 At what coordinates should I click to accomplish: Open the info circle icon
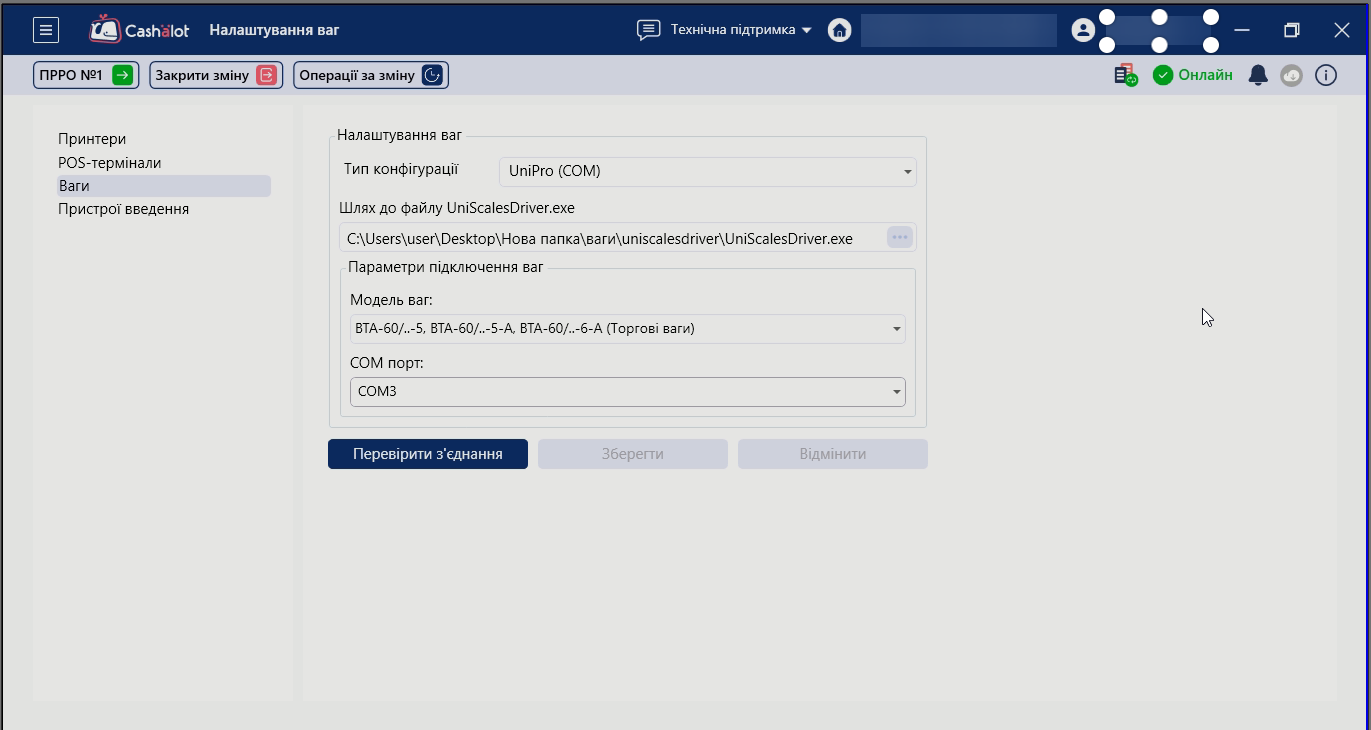click(1326, 75)
